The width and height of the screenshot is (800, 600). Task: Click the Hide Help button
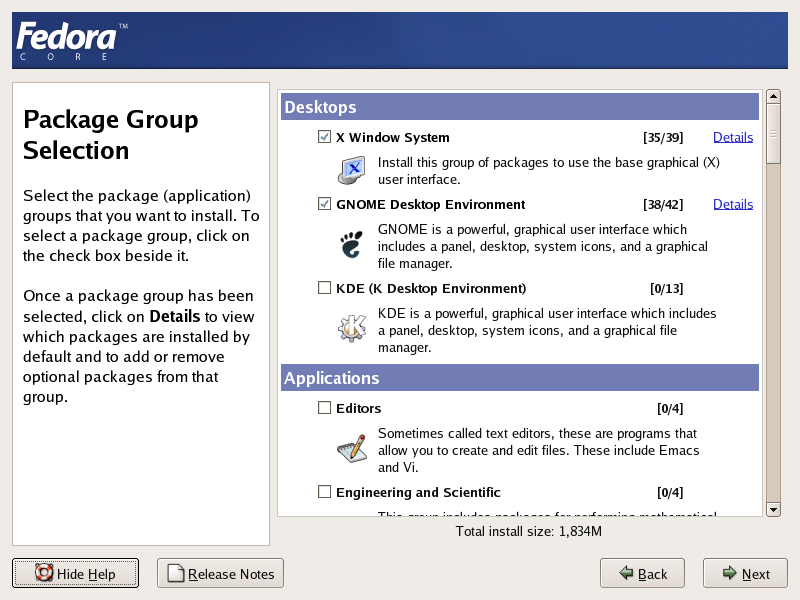pyautogui.click(x=76, y=573)
